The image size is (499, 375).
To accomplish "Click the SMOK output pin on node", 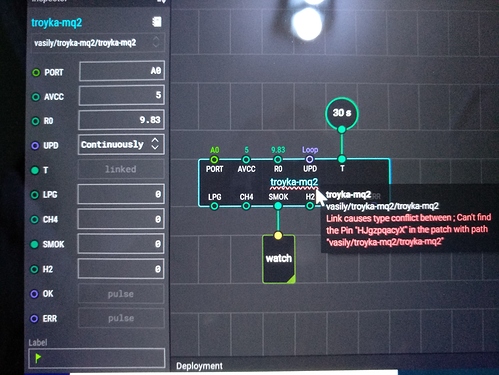I will pos(278,206).
